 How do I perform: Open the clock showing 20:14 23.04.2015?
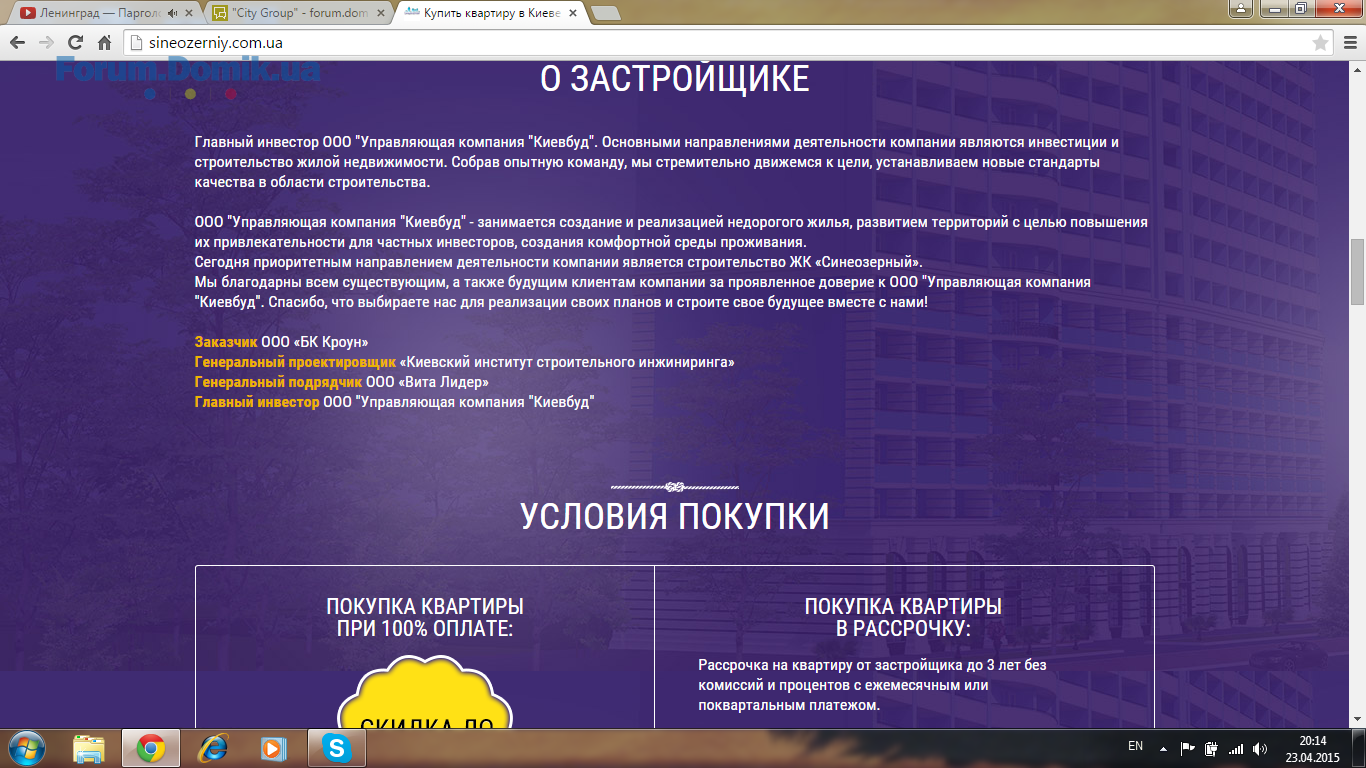(1313, 748)
